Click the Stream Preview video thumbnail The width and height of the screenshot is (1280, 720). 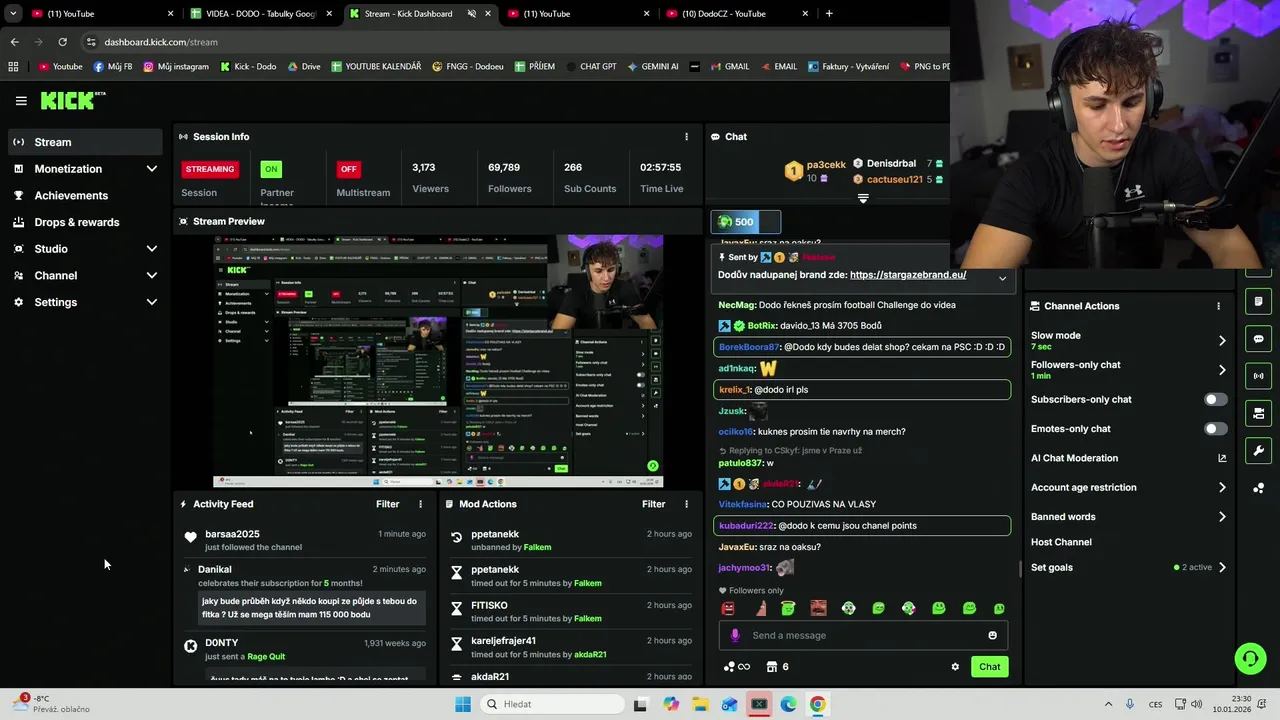[x=438, y=361]
